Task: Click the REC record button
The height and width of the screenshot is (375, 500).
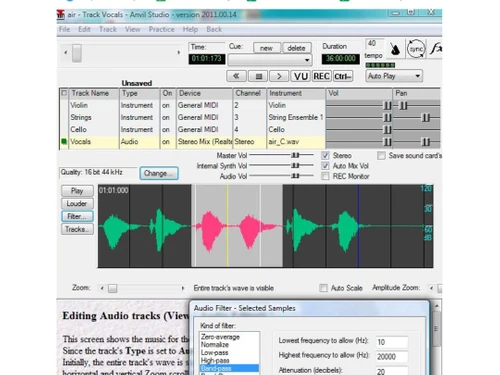Action: tap(321, 76)
